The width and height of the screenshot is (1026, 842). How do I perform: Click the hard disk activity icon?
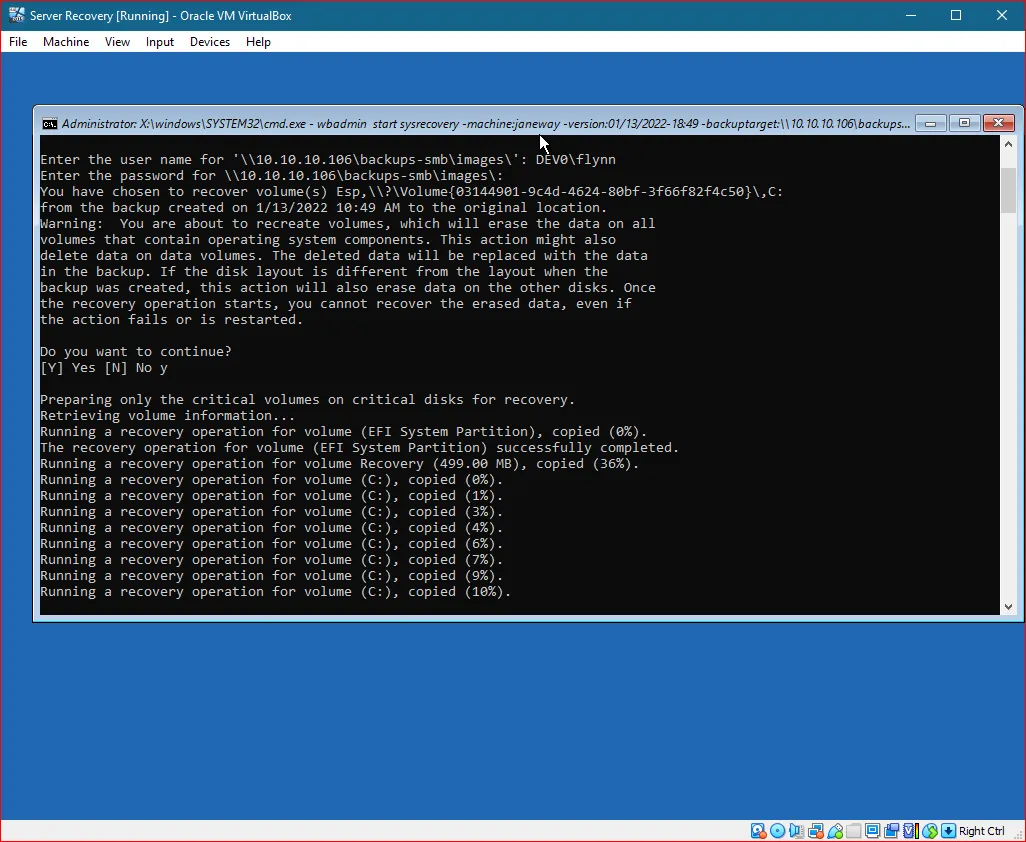(x=757, y=830)
